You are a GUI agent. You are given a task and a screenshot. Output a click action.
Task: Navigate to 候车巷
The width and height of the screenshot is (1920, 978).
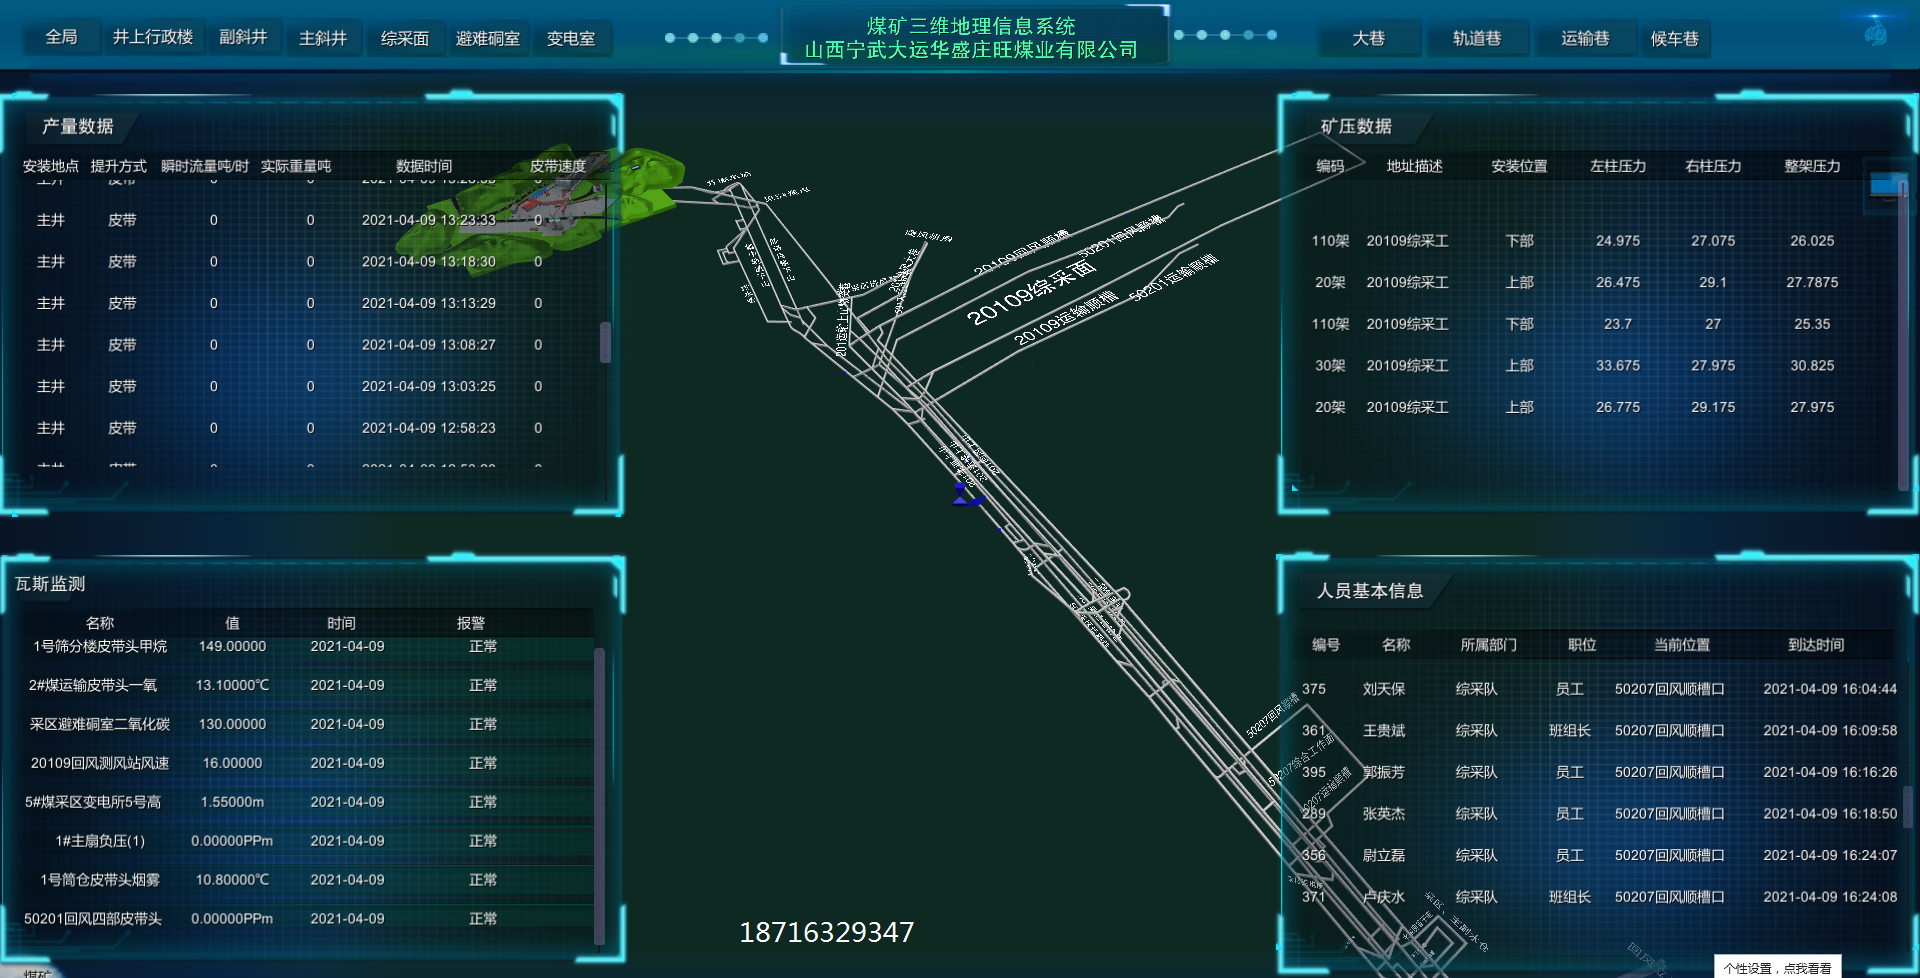coord(1674,38)
